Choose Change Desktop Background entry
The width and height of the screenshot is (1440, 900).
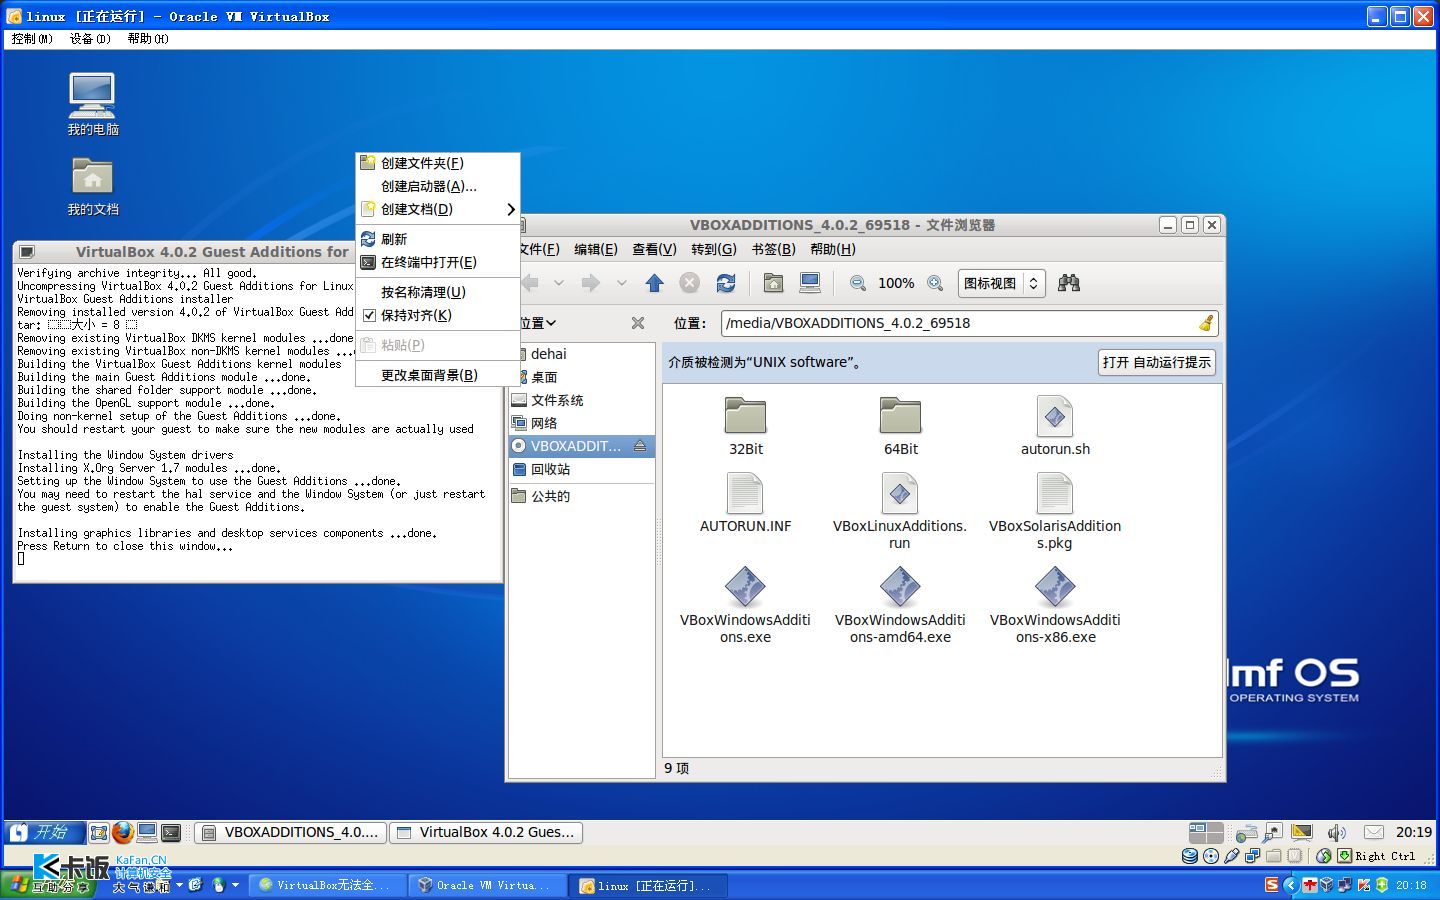(x=437, y=375)
